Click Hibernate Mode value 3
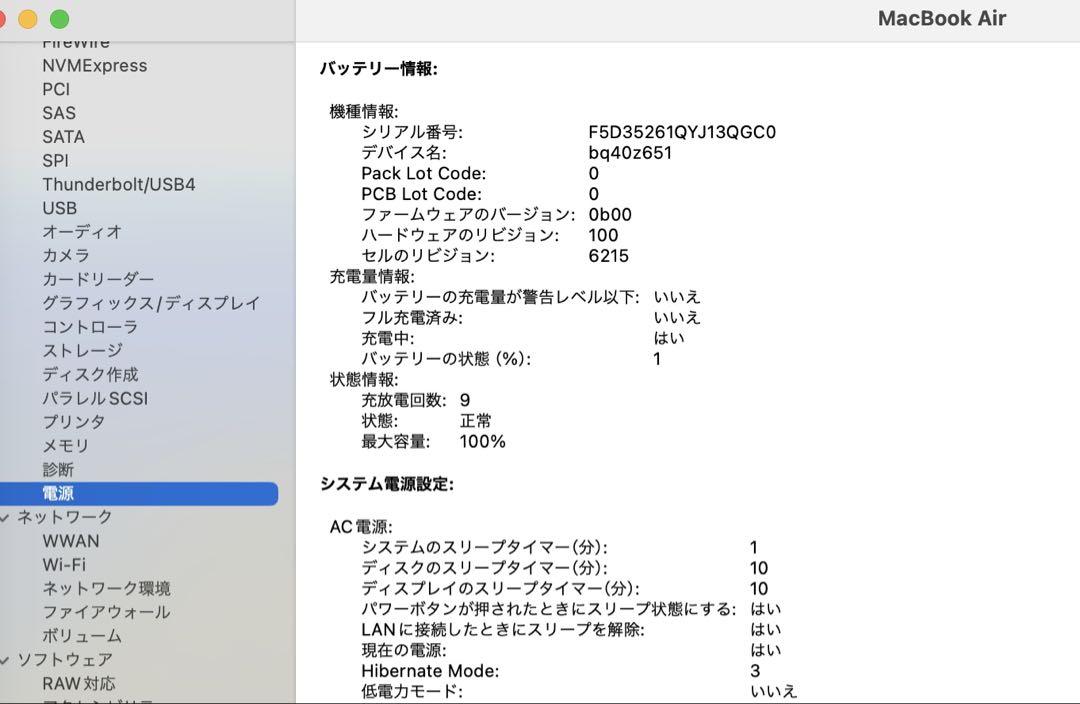The width and height of the screenshot is (1080, 704). point(755,671)
